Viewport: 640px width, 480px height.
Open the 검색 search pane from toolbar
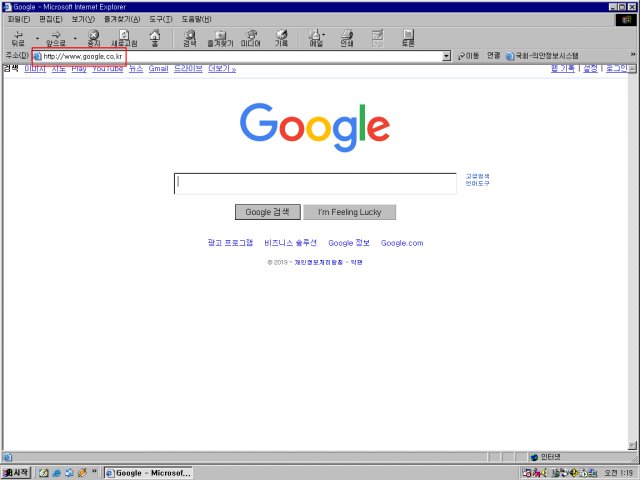point(189,38)
